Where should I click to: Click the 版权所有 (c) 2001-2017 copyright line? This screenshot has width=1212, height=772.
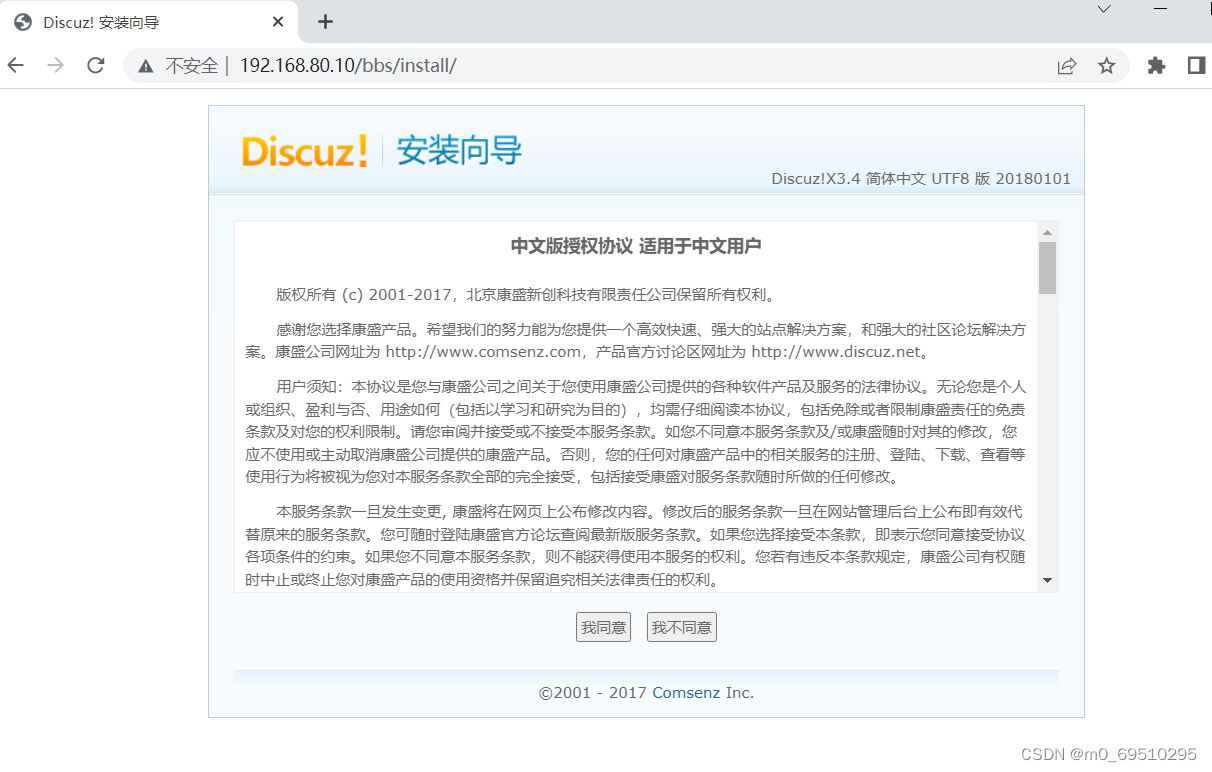526,295
